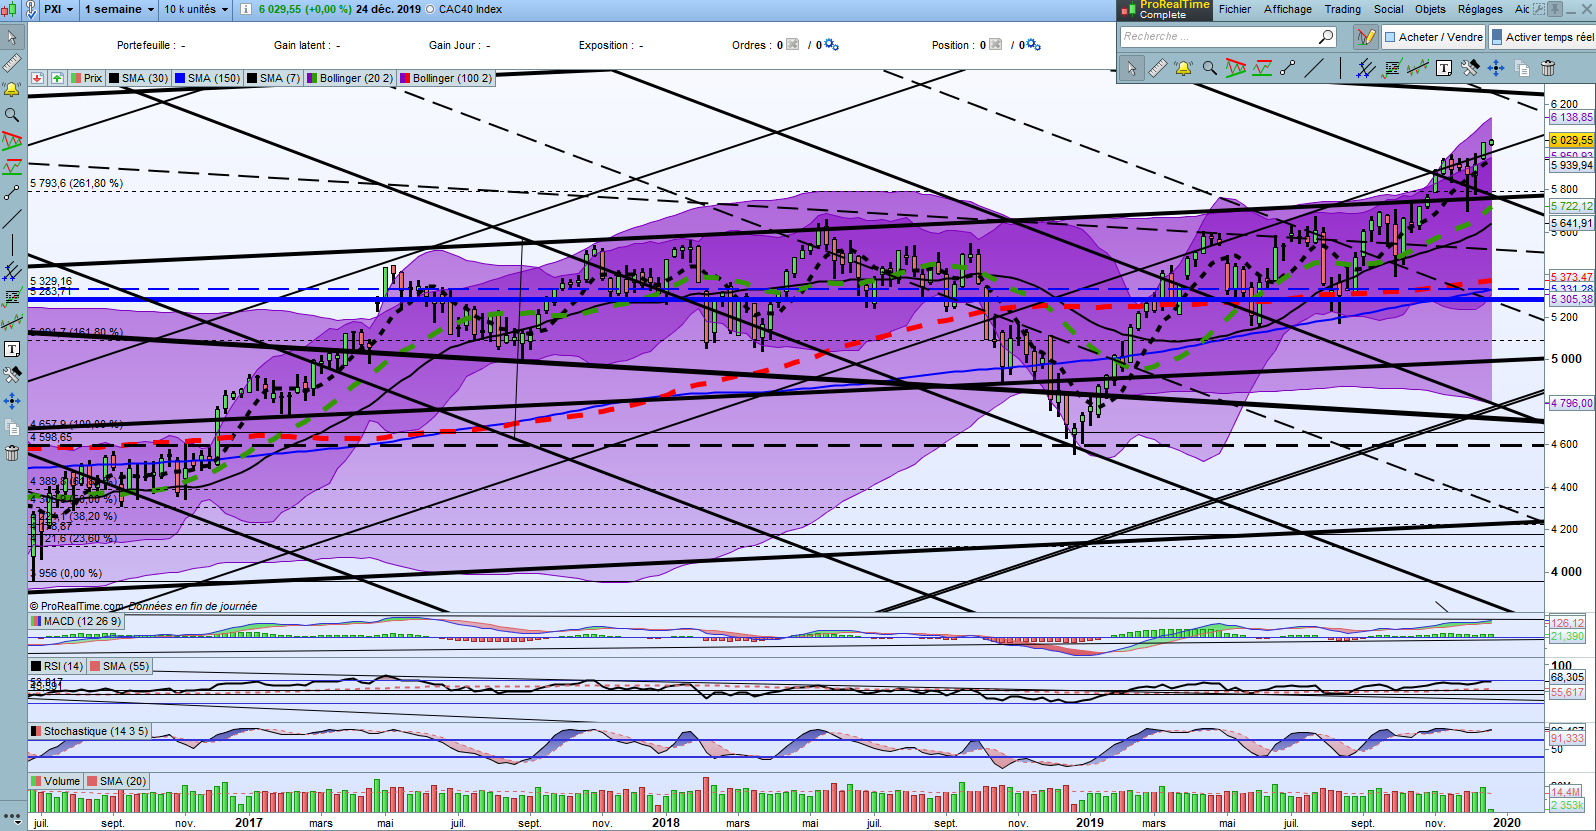Open the Réglages menu
The height and width of the screenshot is (831, 1596).
(x=1480, y=9)
